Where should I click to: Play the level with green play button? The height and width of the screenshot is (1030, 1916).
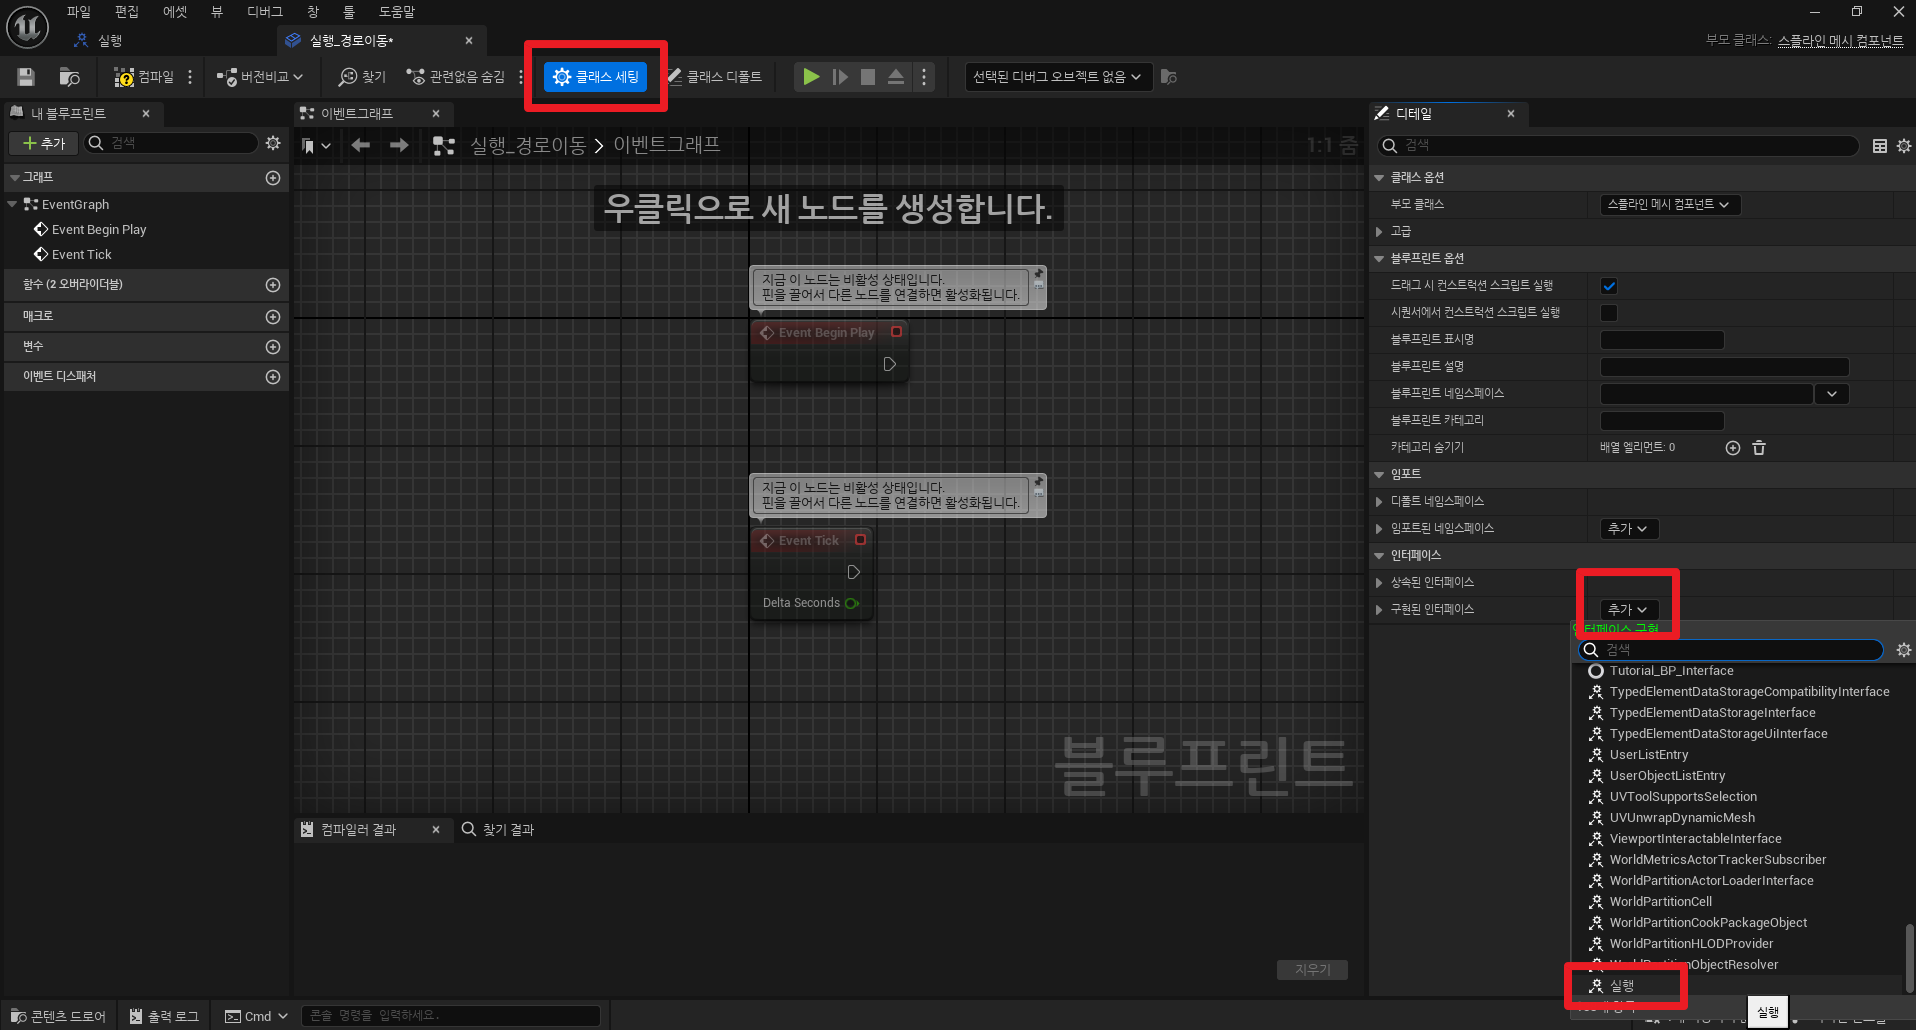pos(811,77)
